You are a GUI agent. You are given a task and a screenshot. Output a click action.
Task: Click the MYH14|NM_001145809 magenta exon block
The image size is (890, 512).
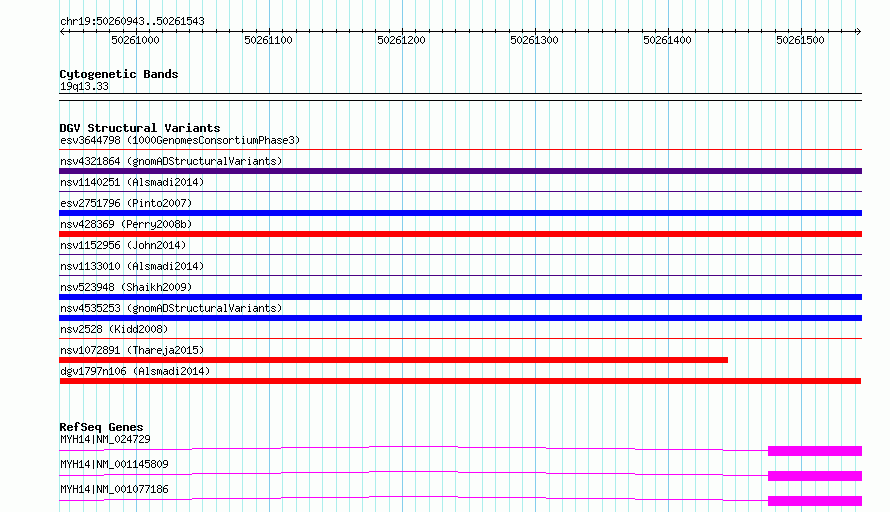pyautogui.click(x=815, y=476)
